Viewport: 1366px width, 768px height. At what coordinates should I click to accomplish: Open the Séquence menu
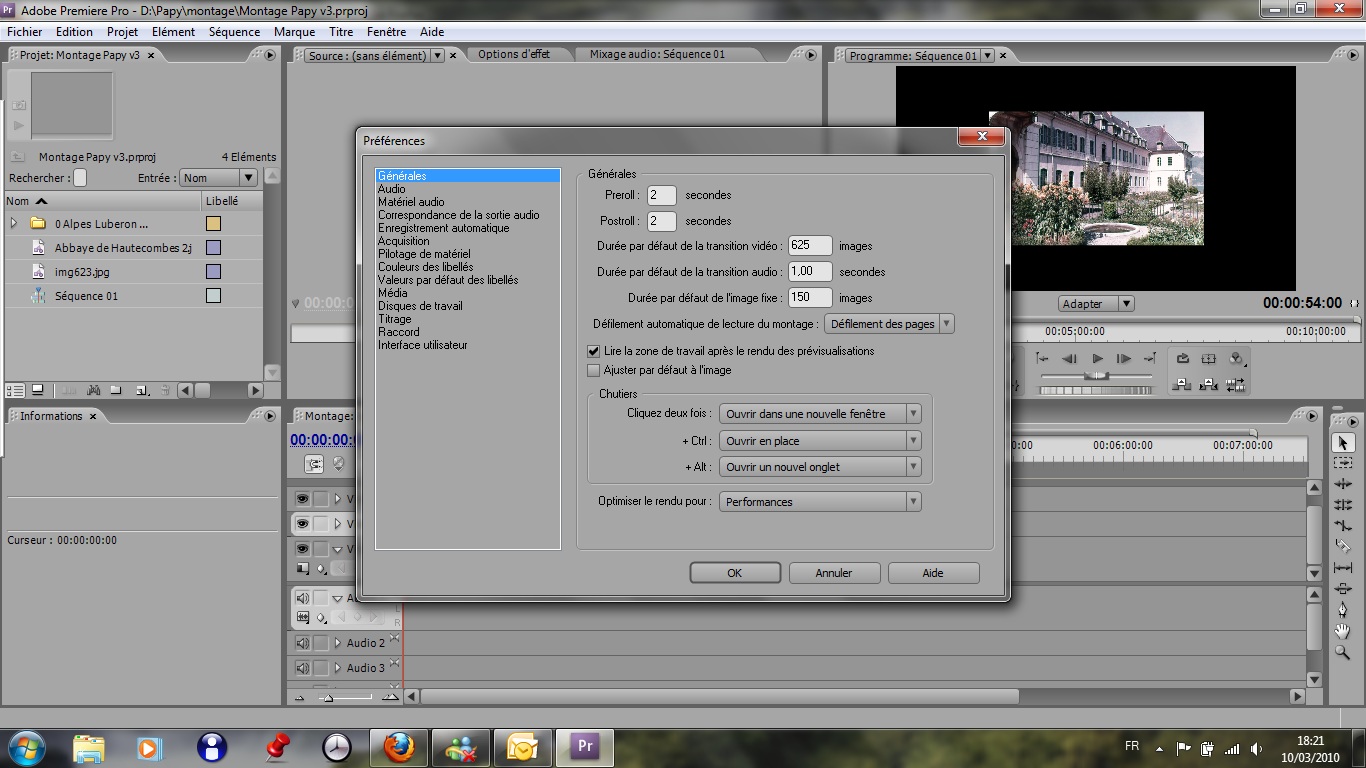[234, 32]
